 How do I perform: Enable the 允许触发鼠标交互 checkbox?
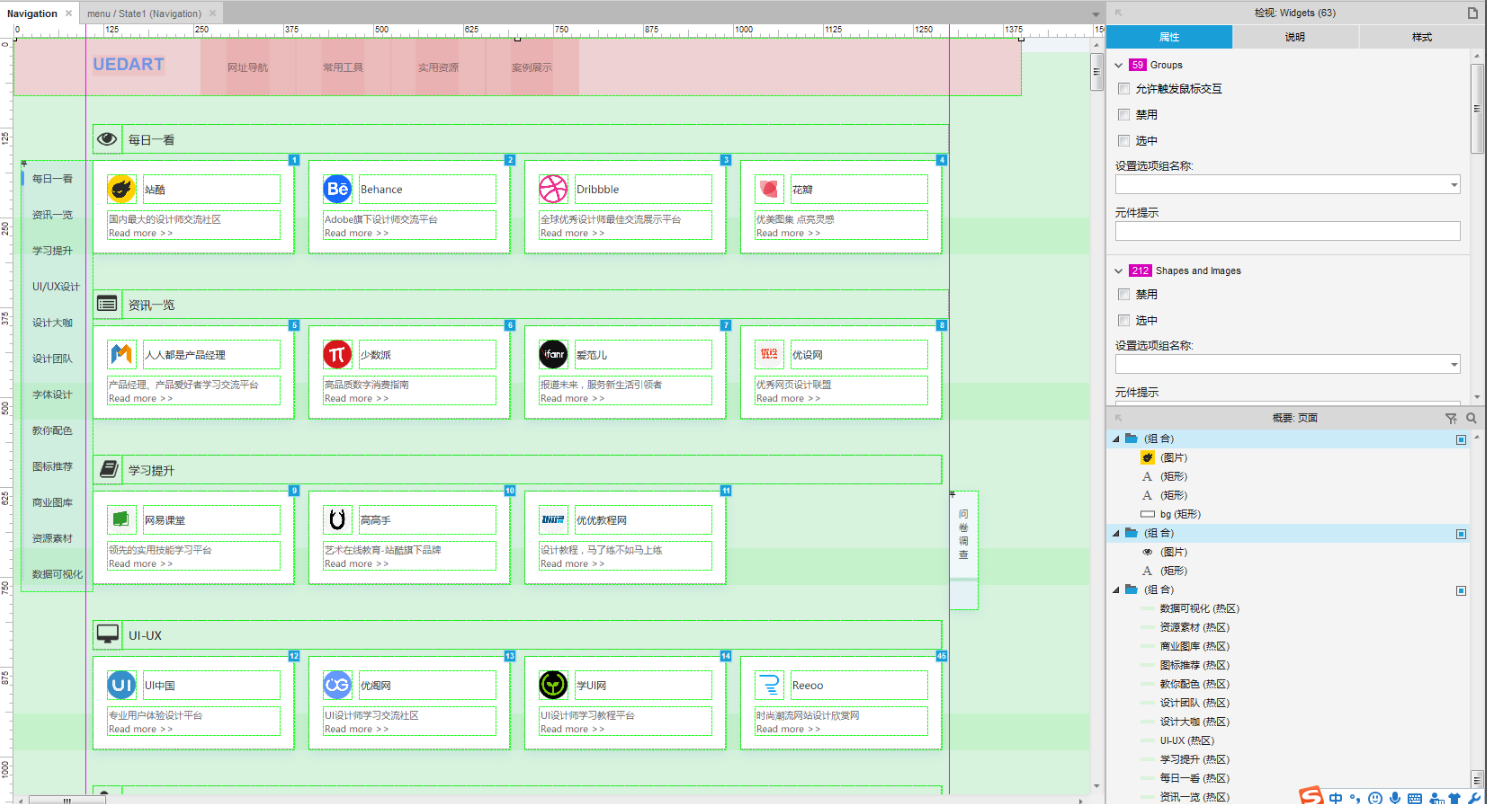[x=1124, y=89]
